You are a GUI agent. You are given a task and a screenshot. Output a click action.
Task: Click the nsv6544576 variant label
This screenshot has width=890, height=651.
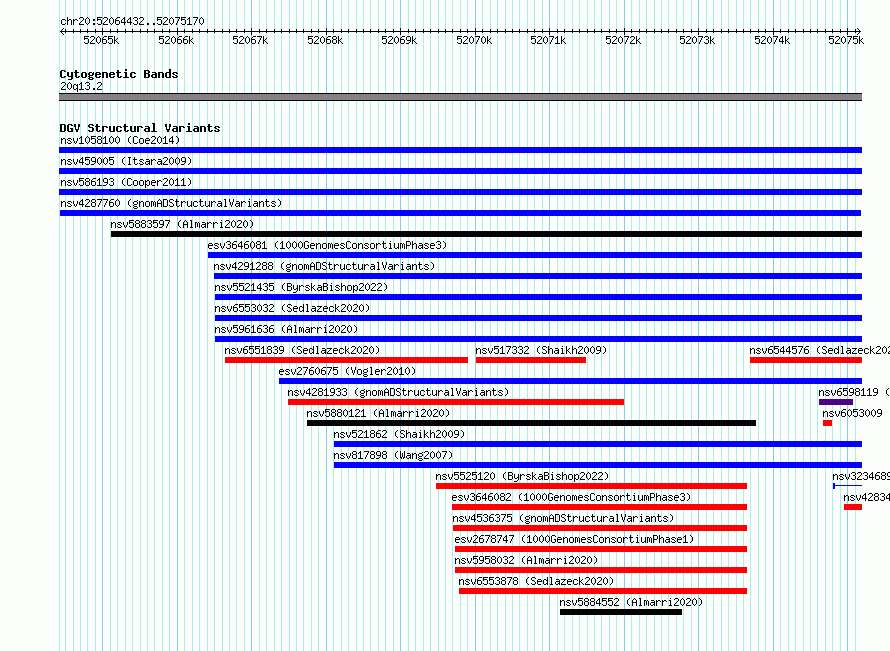pos(820,350)
